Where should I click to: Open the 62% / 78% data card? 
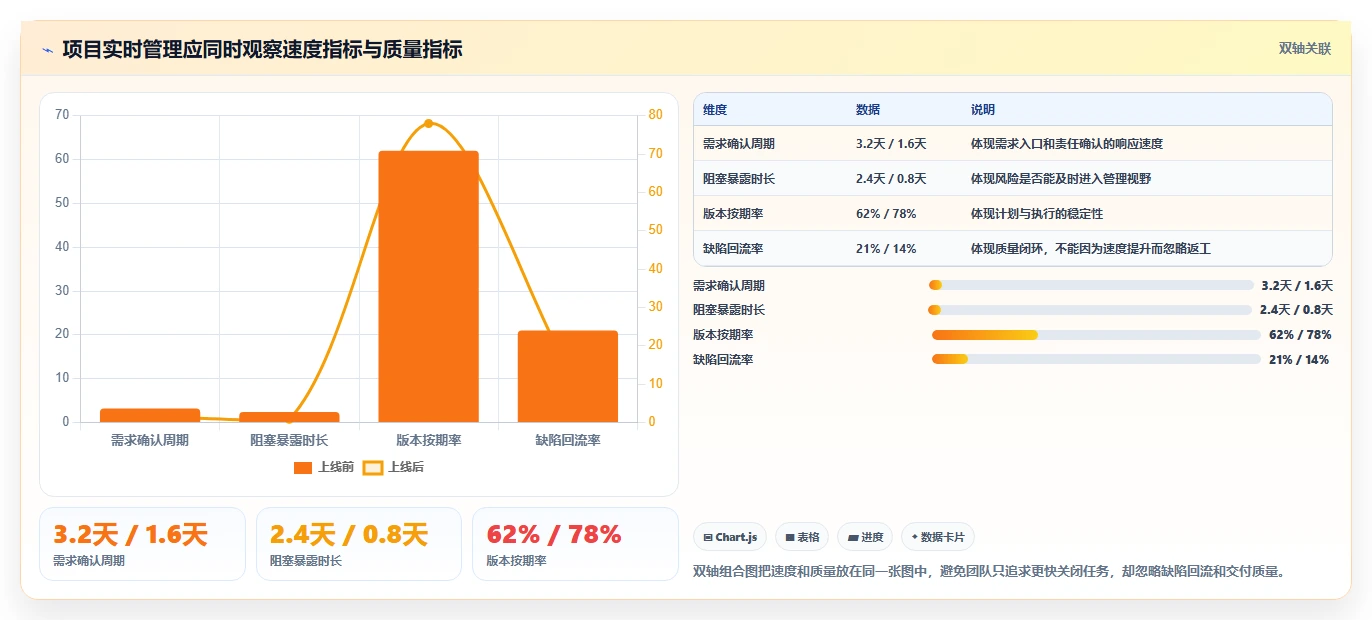[x=575, y=544]
